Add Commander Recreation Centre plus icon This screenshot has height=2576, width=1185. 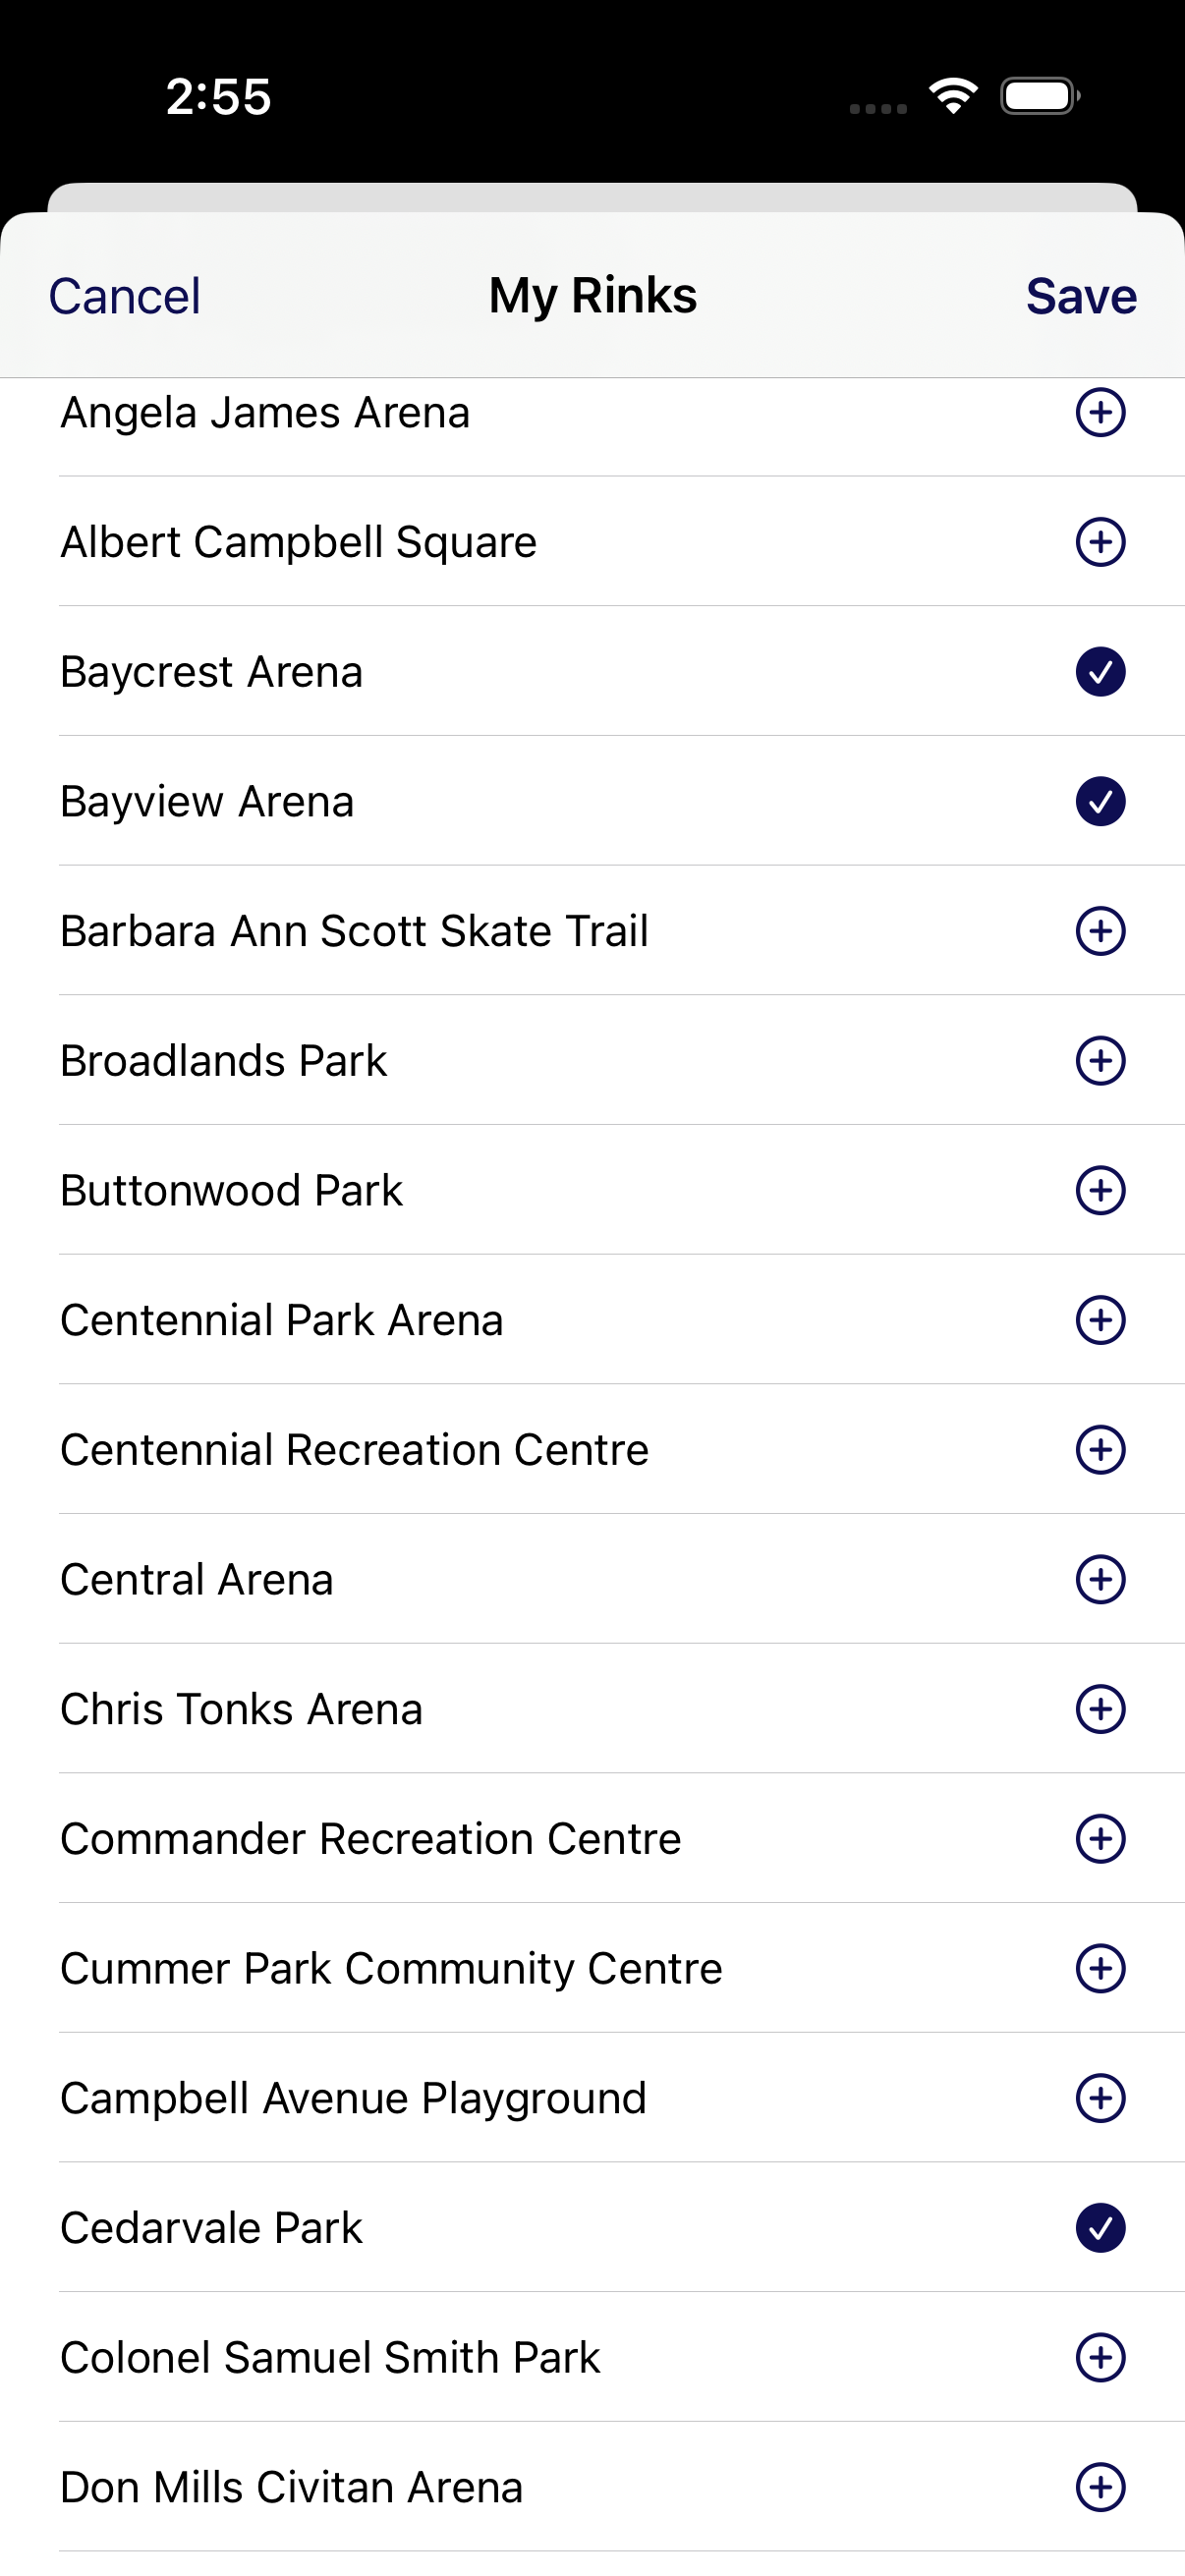tap(1100, 1839)
